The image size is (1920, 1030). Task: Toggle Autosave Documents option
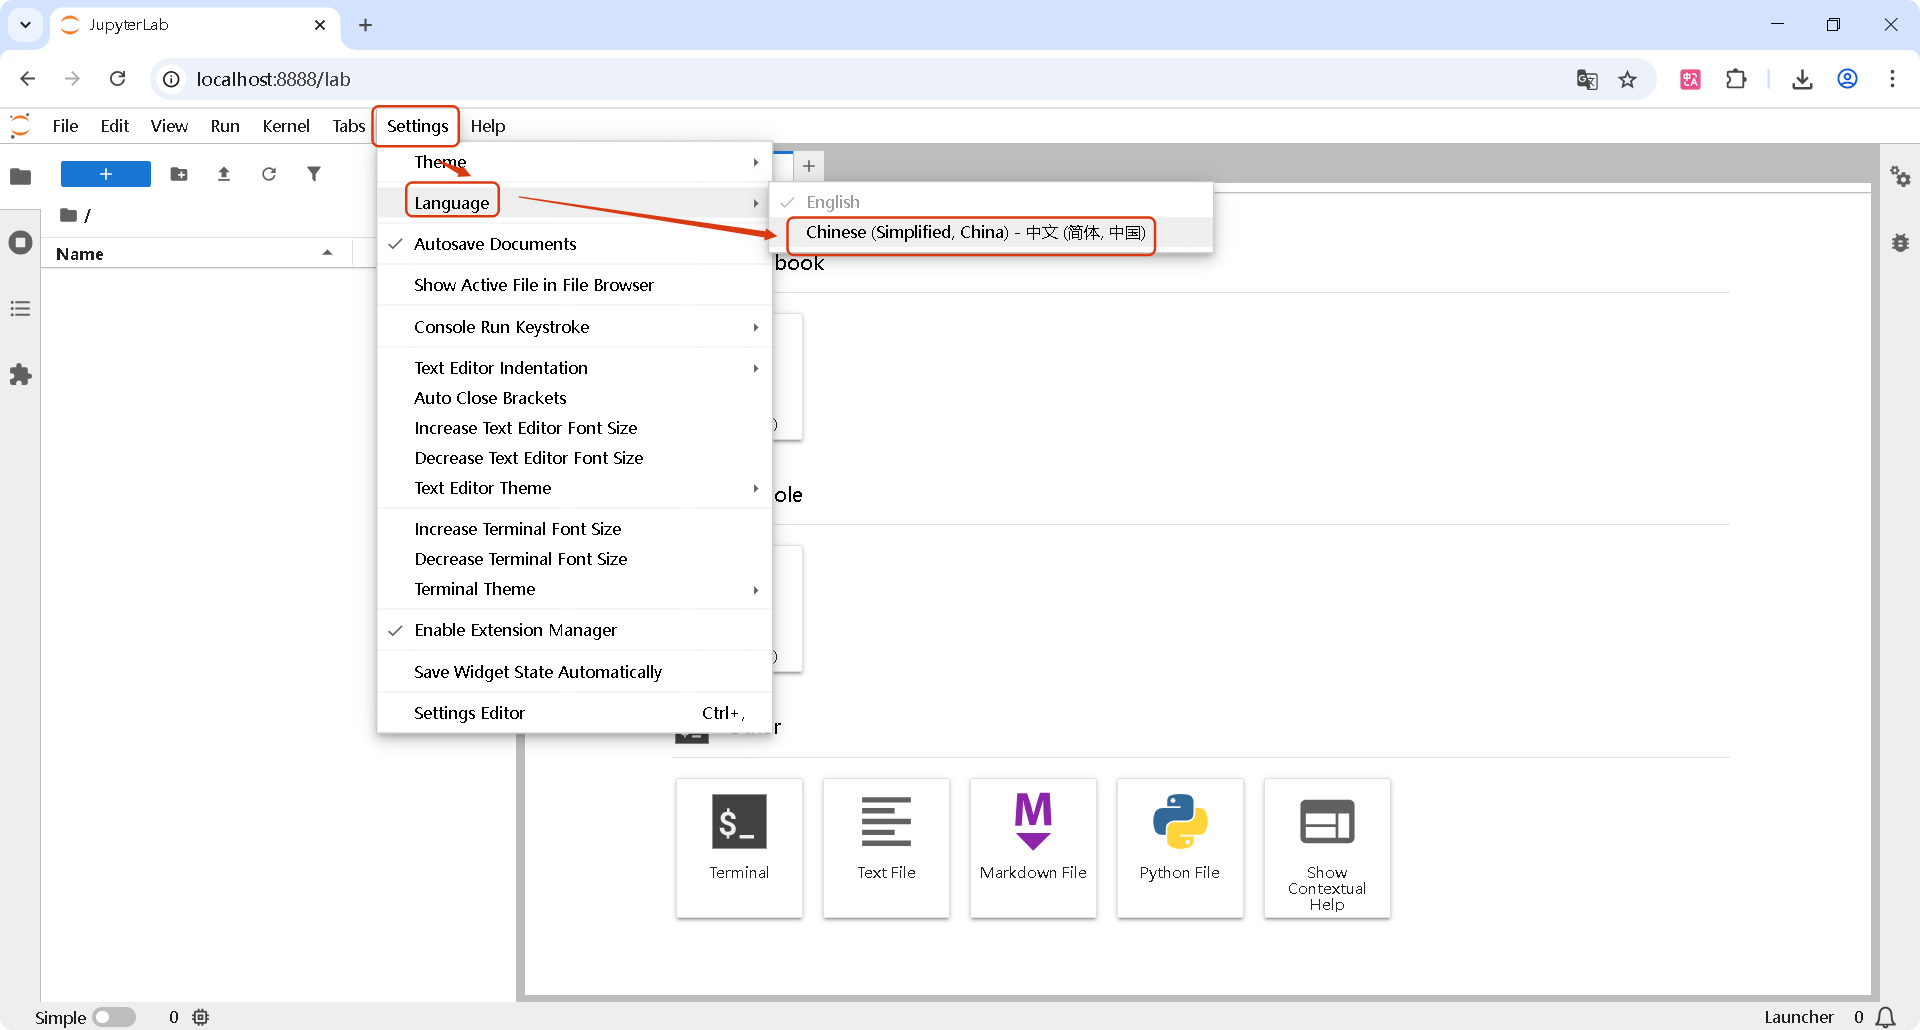click(x=575, y=244)
